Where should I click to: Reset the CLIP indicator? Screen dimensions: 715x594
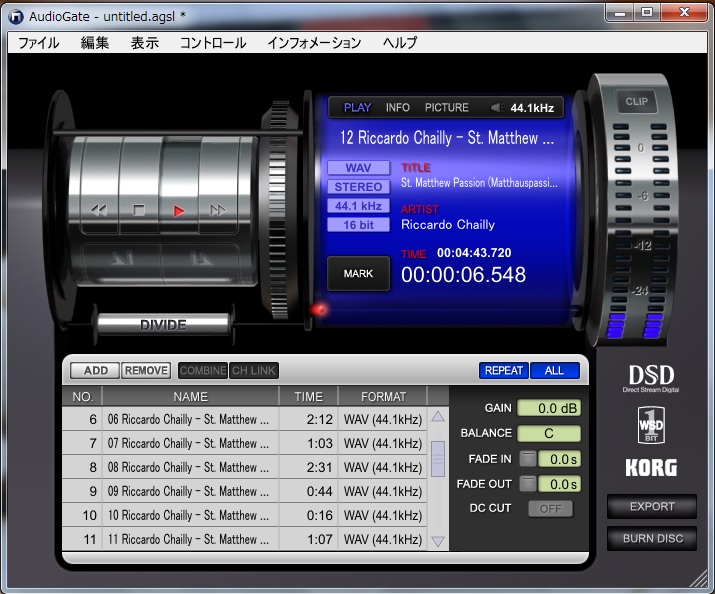(x=637, y=102)
